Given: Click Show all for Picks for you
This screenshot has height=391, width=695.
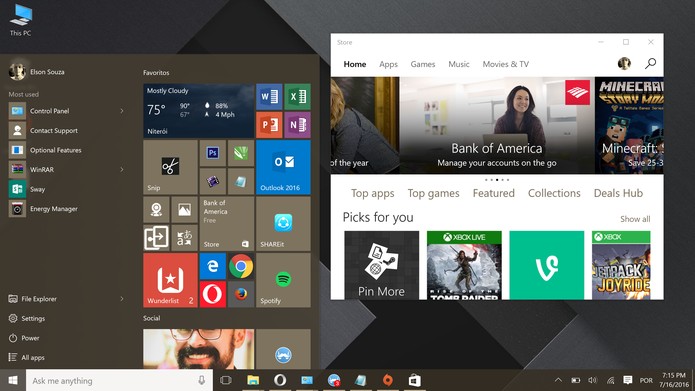Looking at the screenshot, I should tap(635, 219).
